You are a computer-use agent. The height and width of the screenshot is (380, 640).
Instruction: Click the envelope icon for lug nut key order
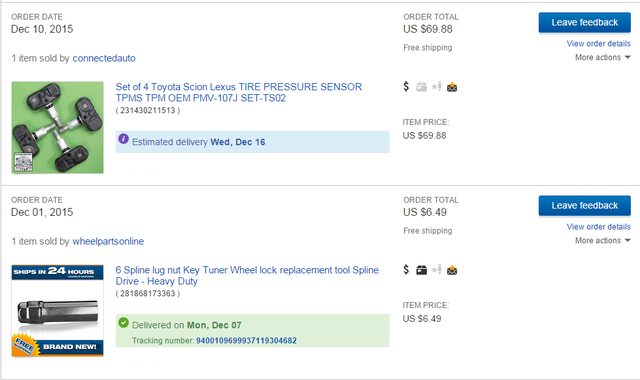452,270
